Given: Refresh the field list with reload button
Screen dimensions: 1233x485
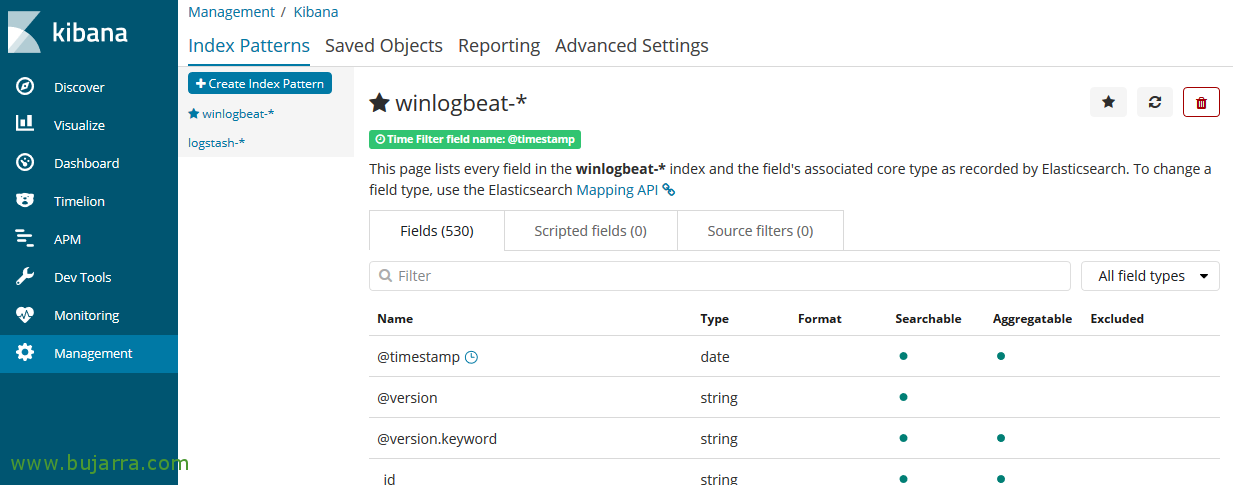Looking at the screenshot, I should pyautogui.click(x=1154, y=102).
